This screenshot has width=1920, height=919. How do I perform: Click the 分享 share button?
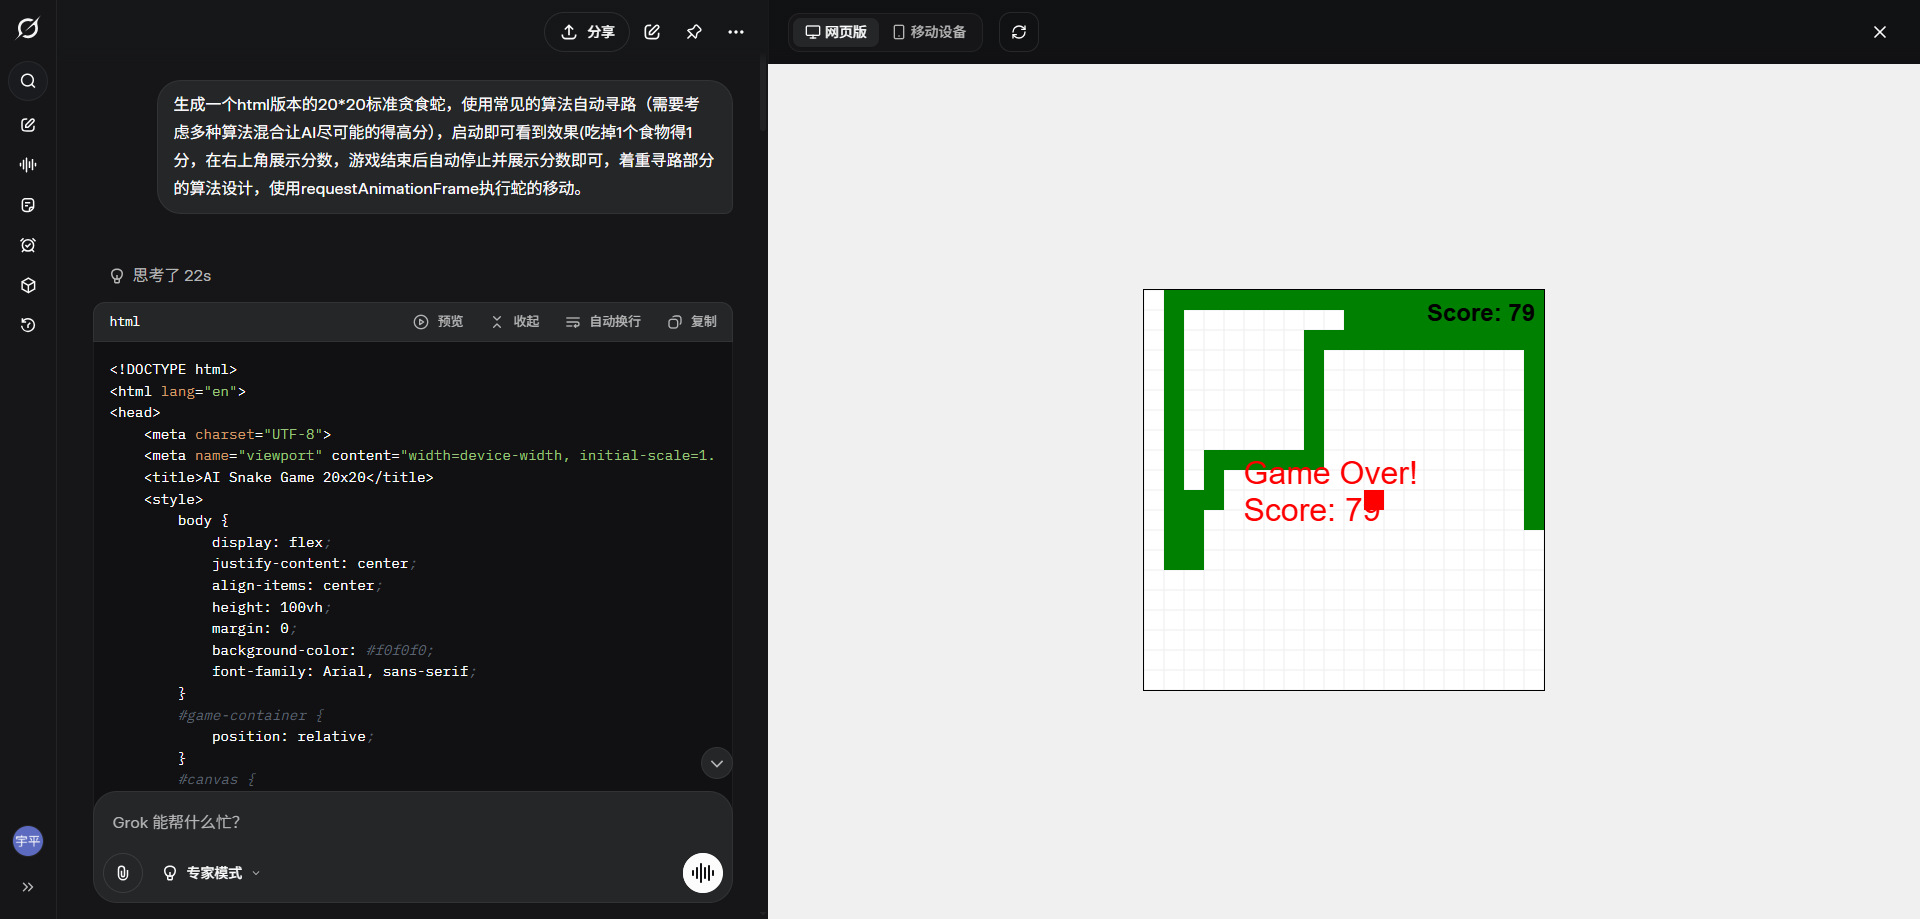[587, 32]
